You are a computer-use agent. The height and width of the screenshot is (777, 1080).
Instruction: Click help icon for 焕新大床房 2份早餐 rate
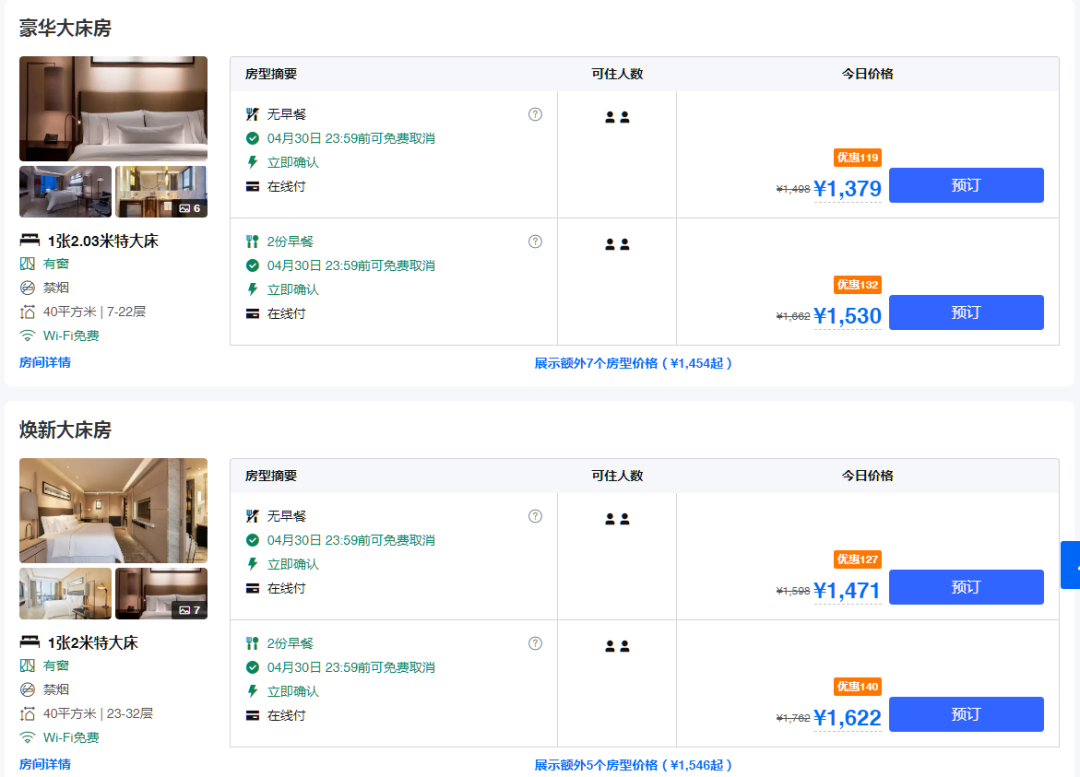pos(535,643)
